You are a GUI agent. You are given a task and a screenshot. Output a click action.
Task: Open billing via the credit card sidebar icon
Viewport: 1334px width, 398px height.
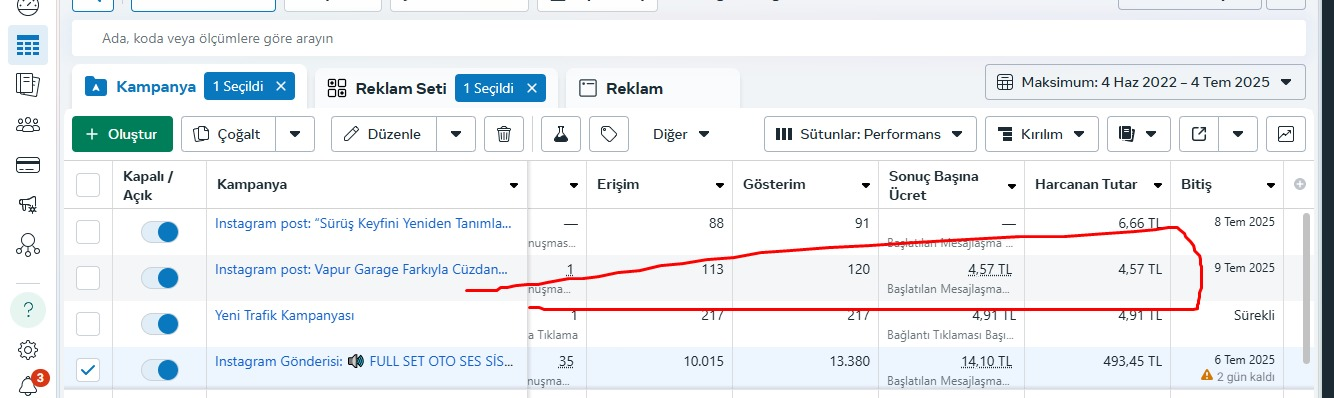(28, 165)
